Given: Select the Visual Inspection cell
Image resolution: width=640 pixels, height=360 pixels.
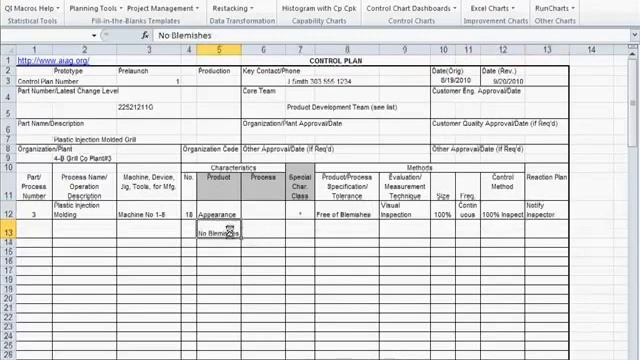Looking at the screenshot, I should point(404,210).
